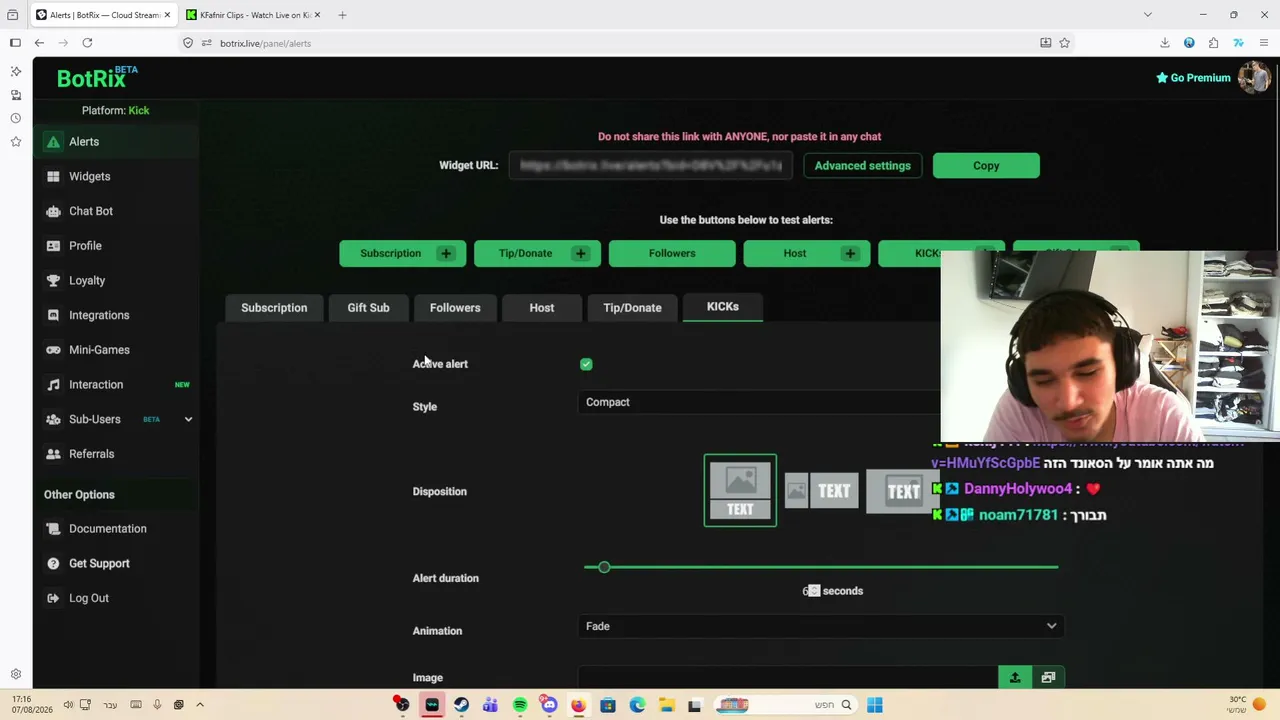The image size is (1280, 720).
Task: Open the browser hamburger menu
Action: 1264,43
